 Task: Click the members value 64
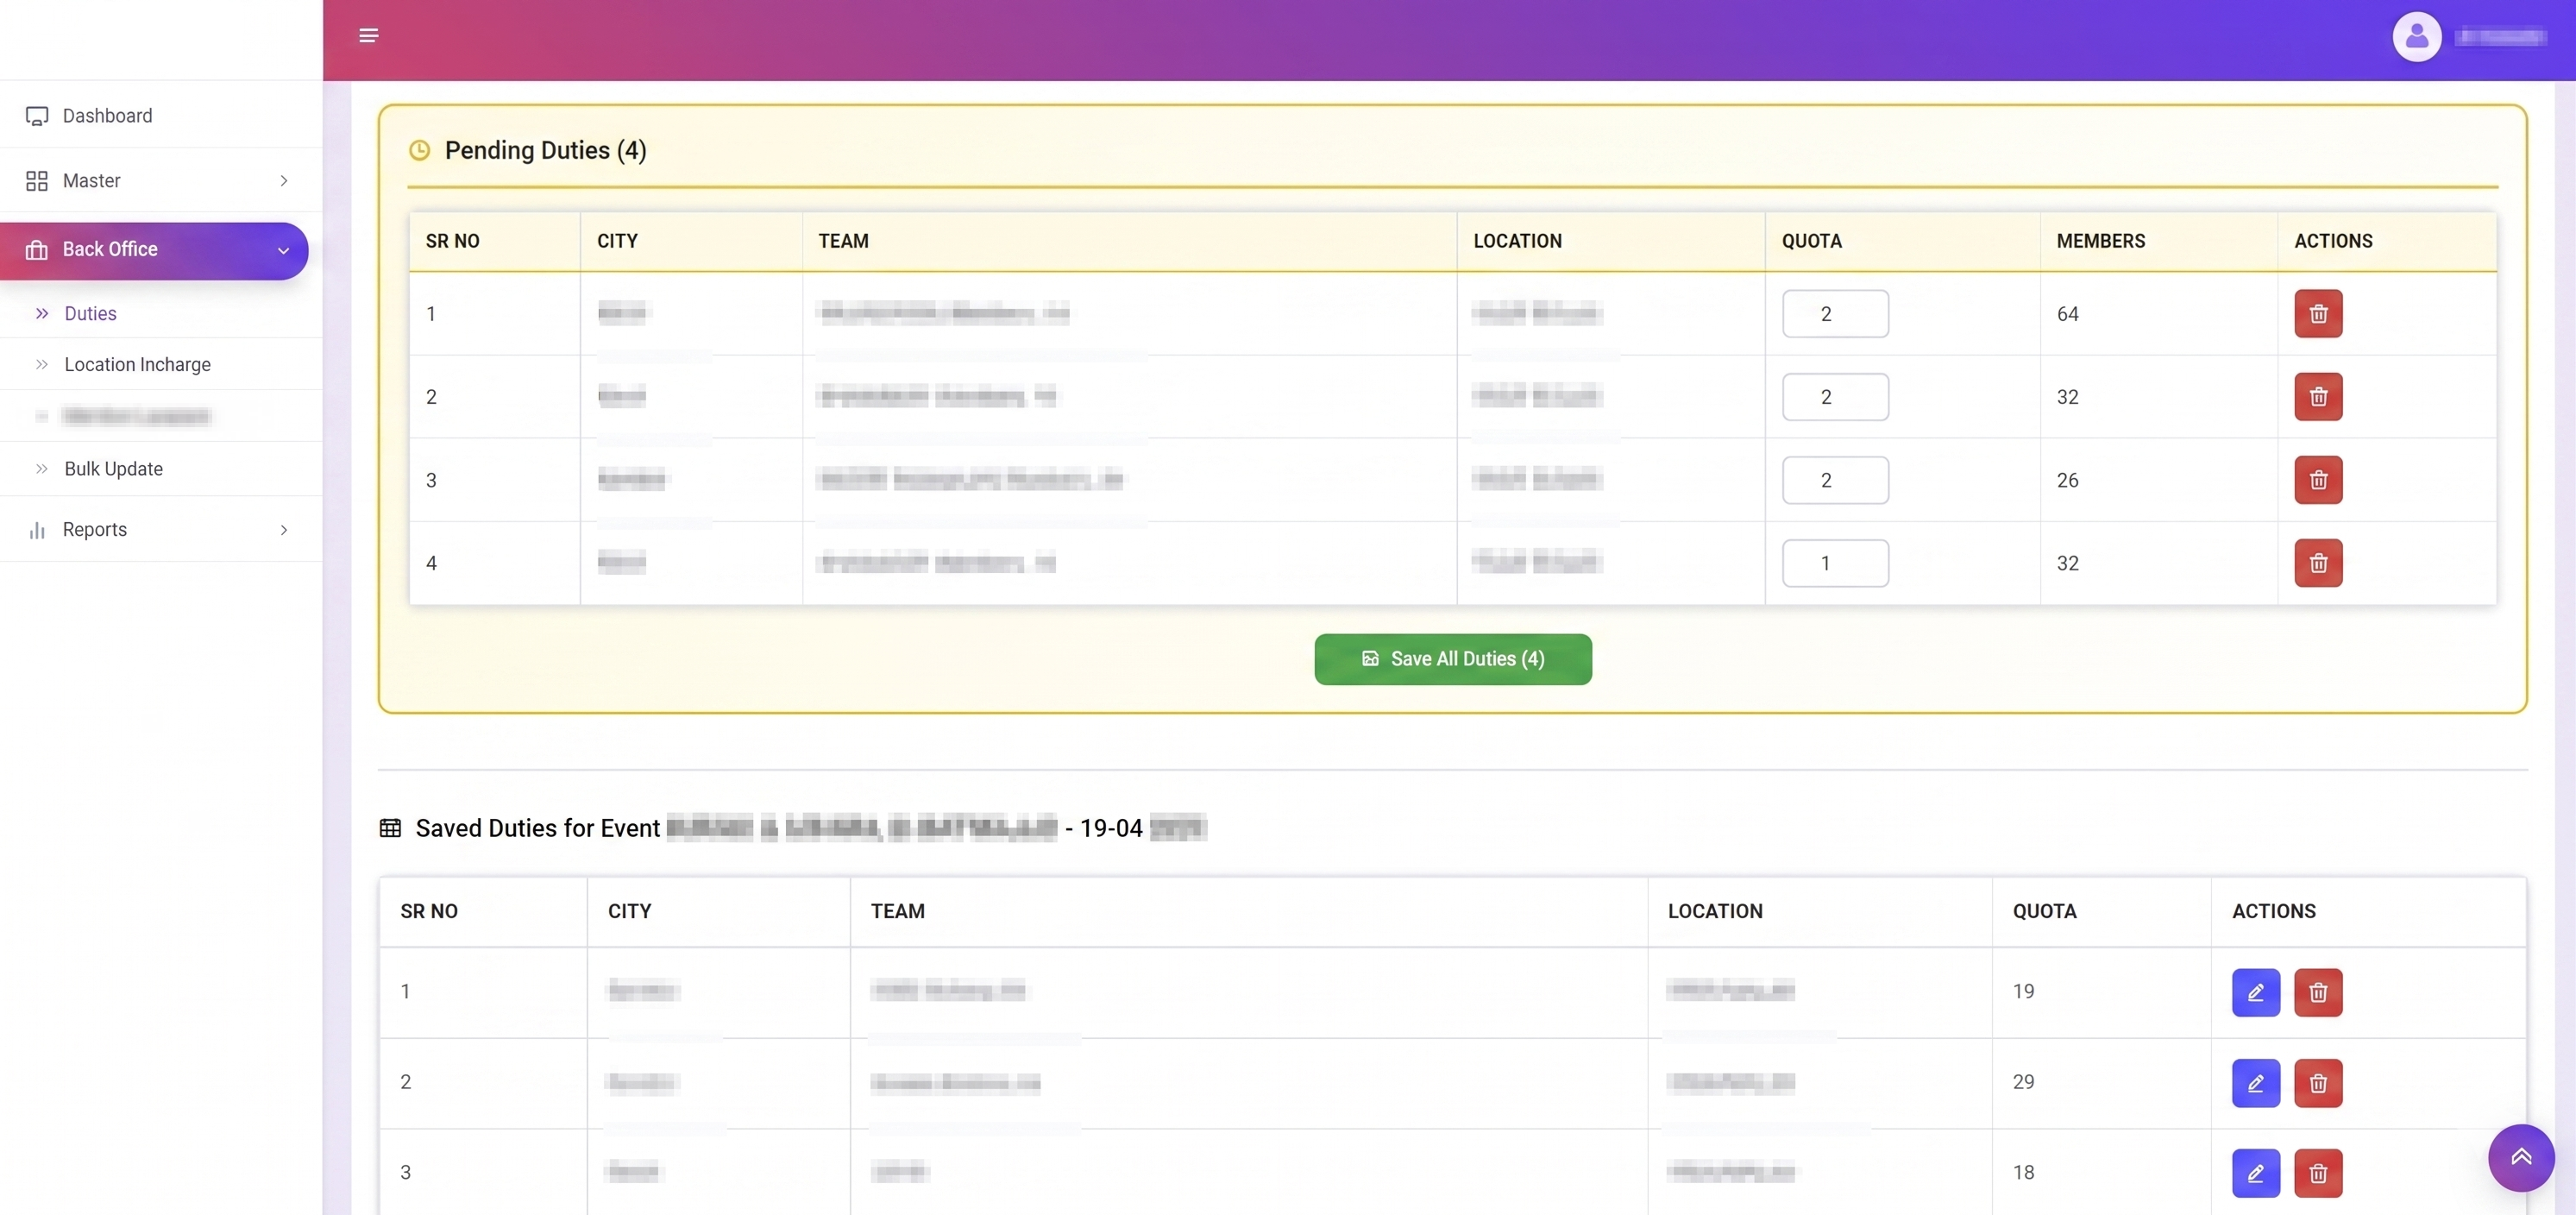point(2067,314)
